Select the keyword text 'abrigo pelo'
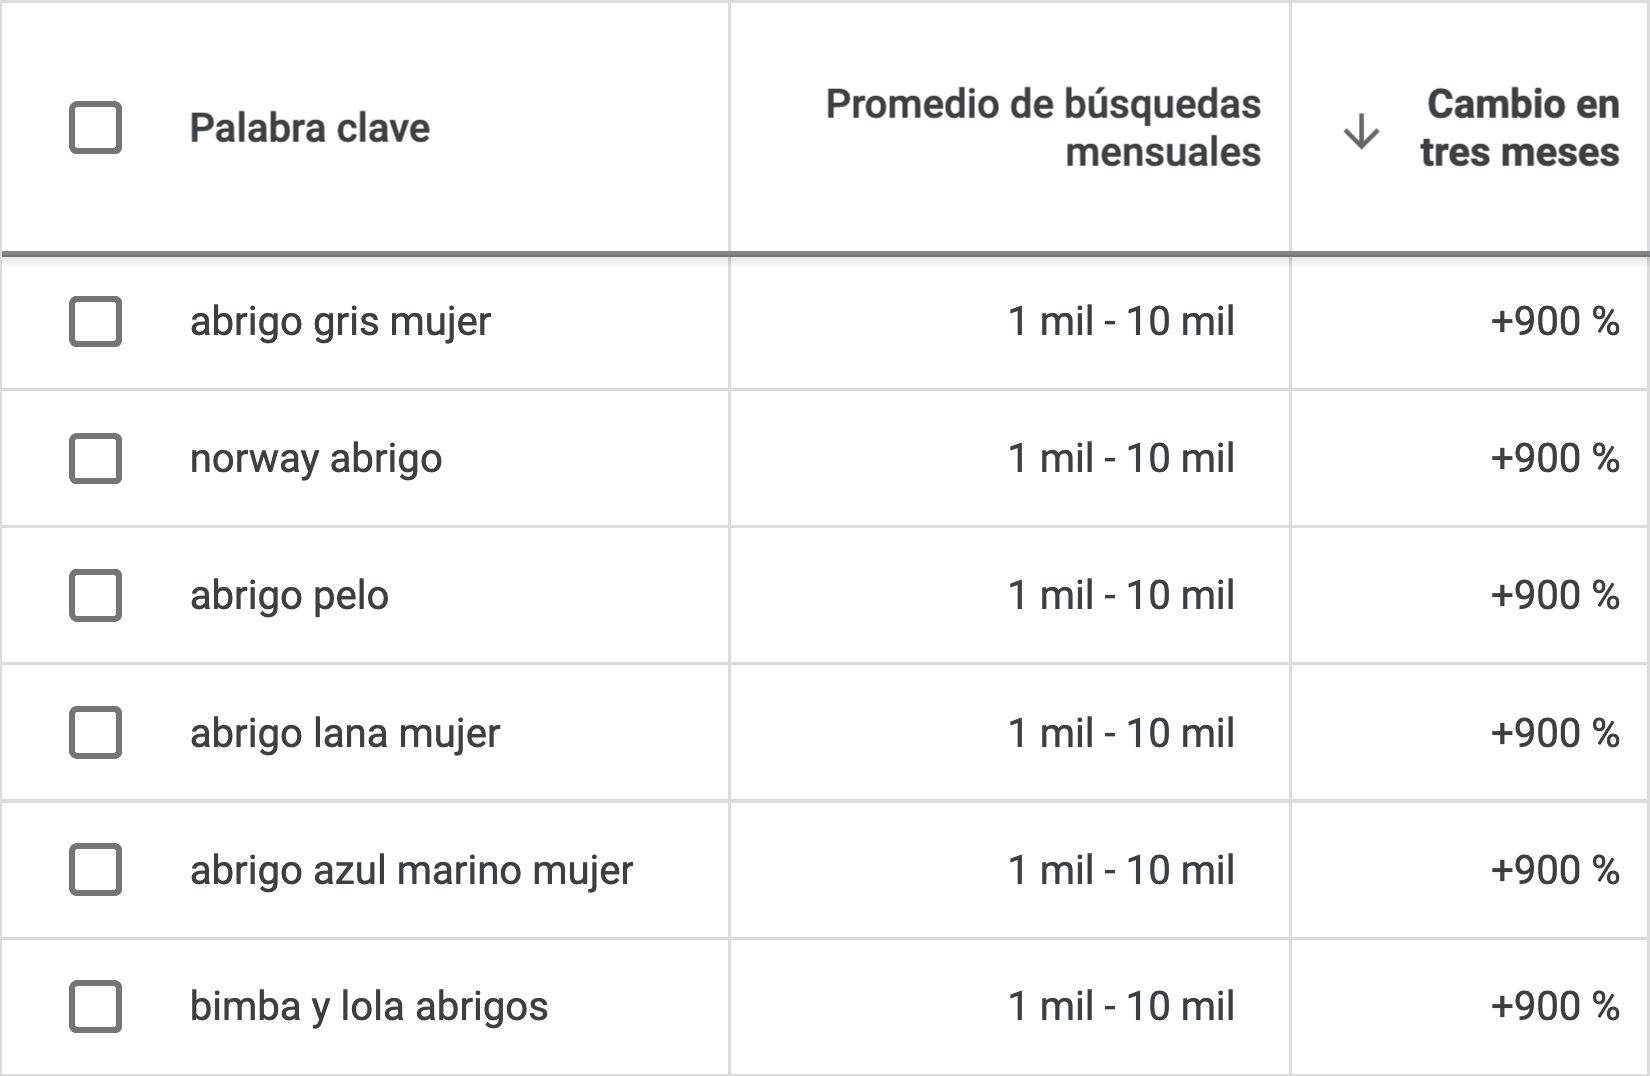The width and height of the screenshot is (1650, 1076). (287, 595)
